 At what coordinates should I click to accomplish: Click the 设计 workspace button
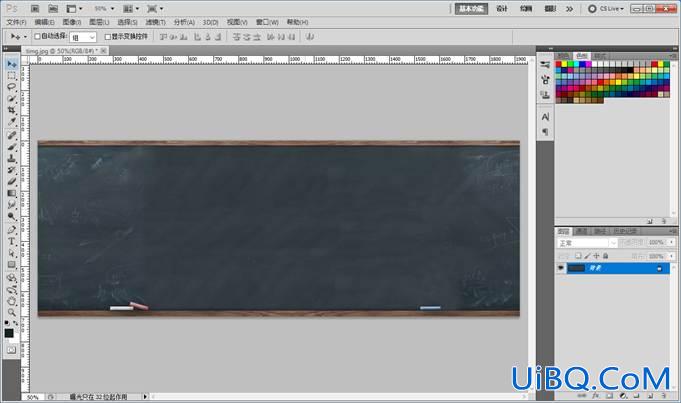coord(502,9)
